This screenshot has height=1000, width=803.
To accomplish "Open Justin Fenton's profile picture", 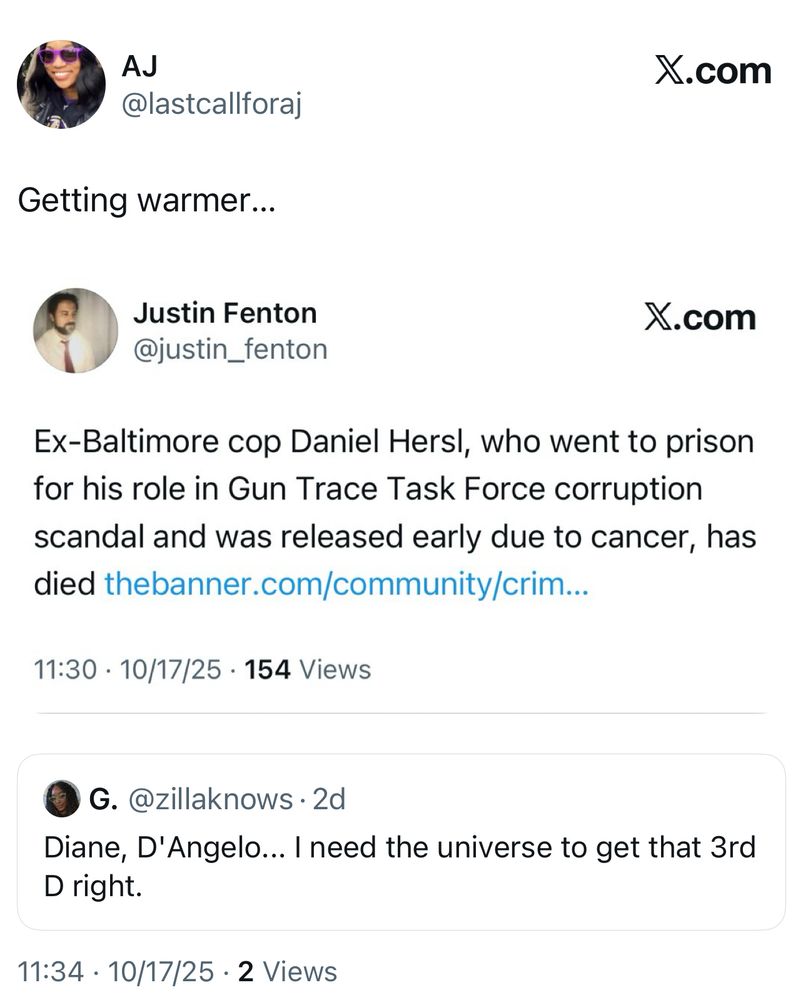I will click(76, 331).
